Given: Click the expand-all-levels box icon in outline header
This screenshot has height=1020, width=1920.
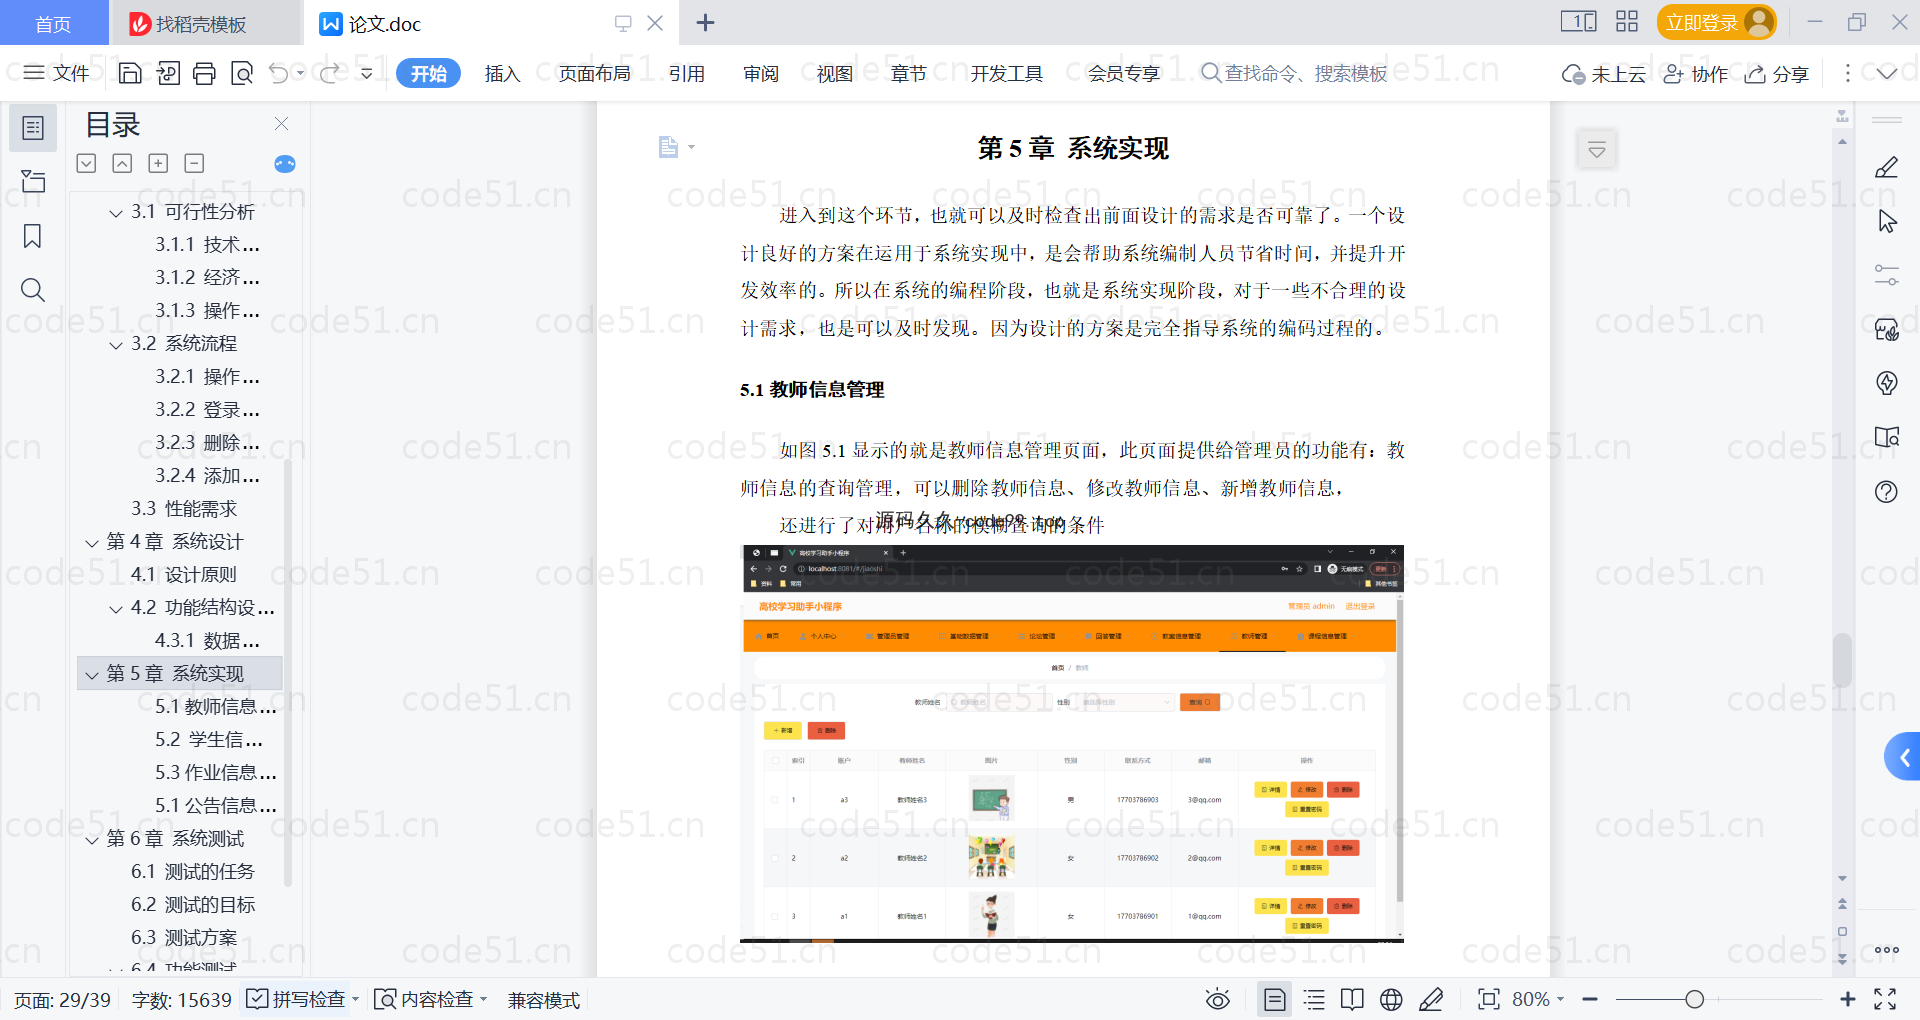Looking at the screenshot, I should tap(158, 163).
